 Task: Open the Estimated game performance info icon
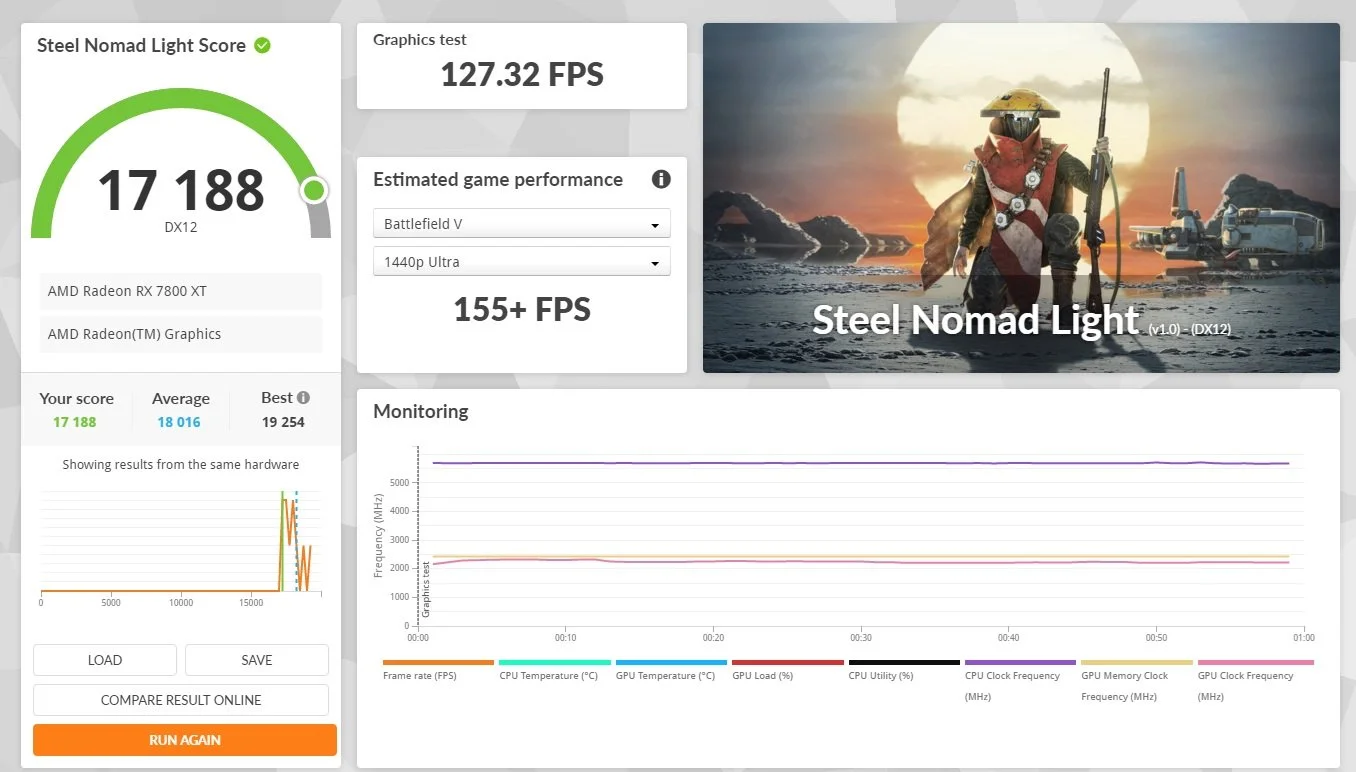(x=660, y=179)
